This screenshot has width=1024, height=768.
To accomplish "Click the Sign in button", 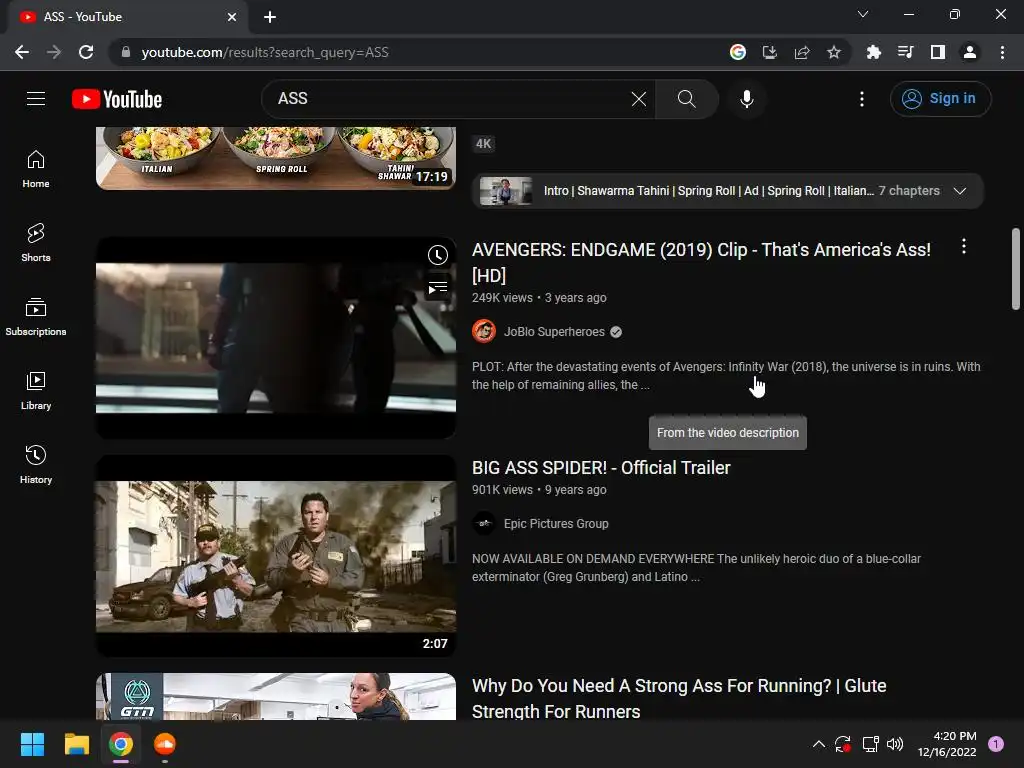I will click(940, 99).
